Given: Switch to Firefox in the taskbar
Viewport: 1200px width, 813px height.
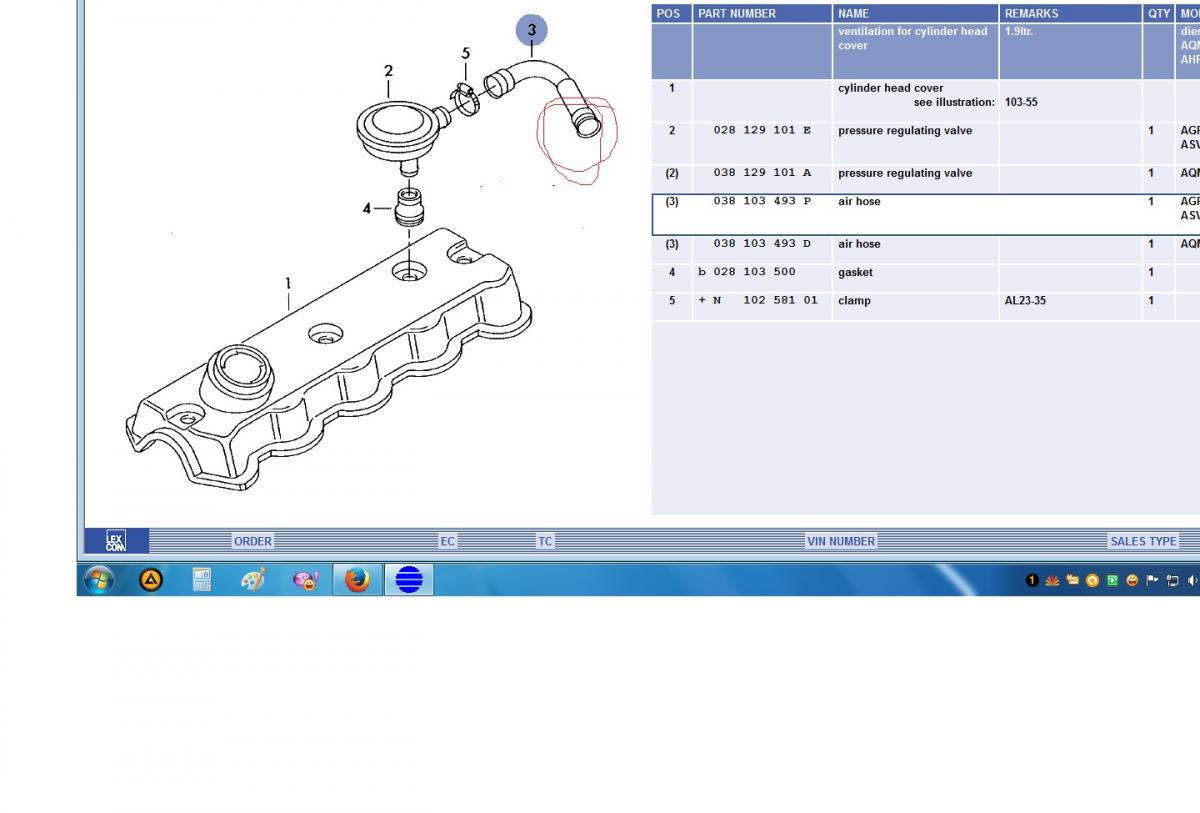Looking at the screenshot, I should (x=357, y=579).
